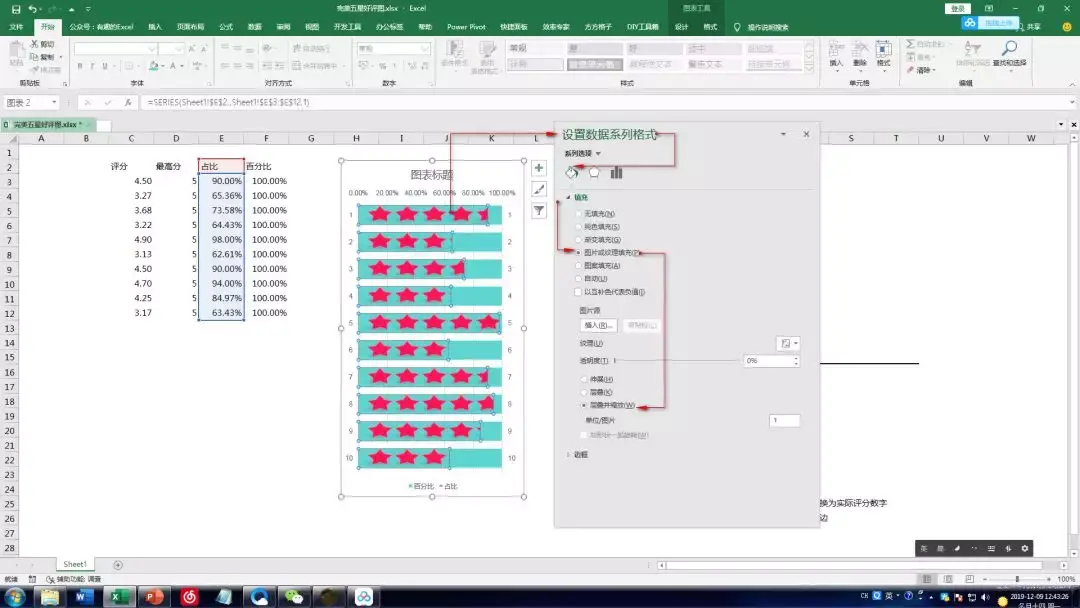
Task: Click the 登录 sign-in button
Action: tap(957, 8)
